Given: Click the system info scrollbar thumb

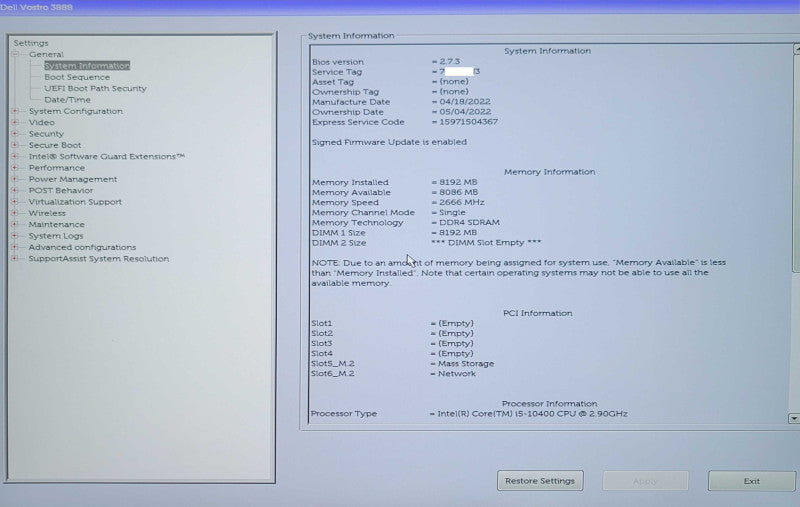Looking at the screenshot, I should [796, 163].
